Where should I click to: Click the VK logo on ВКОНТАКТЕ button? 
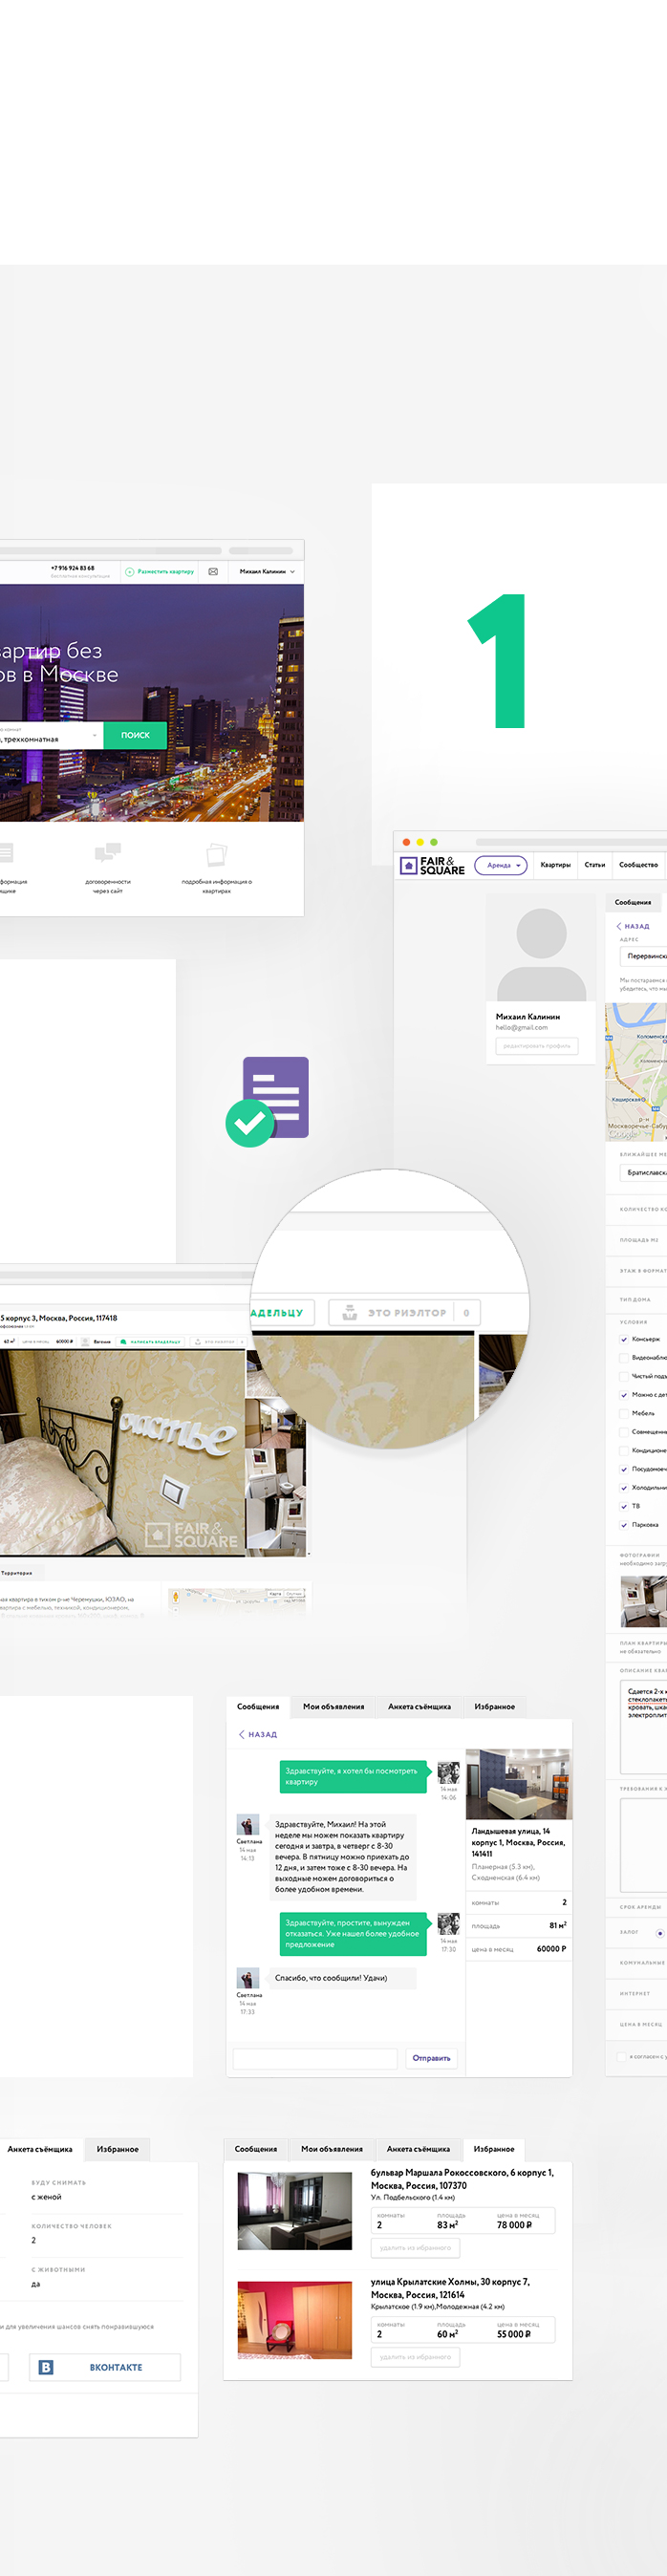(46, 2367)
